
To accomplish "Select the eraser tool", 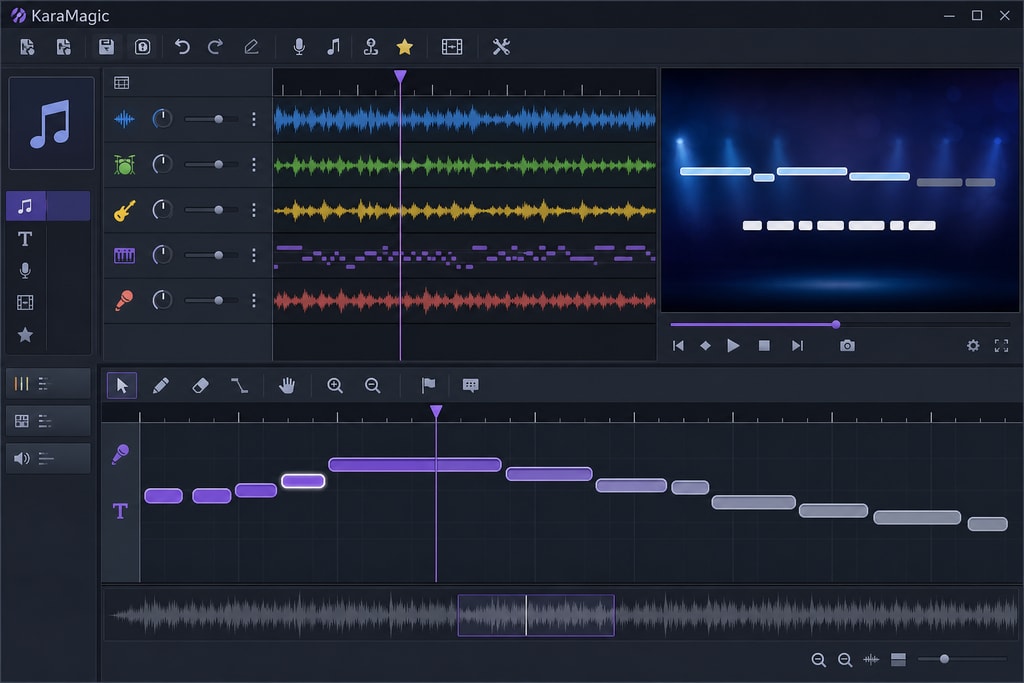I will tap(200, 385).
